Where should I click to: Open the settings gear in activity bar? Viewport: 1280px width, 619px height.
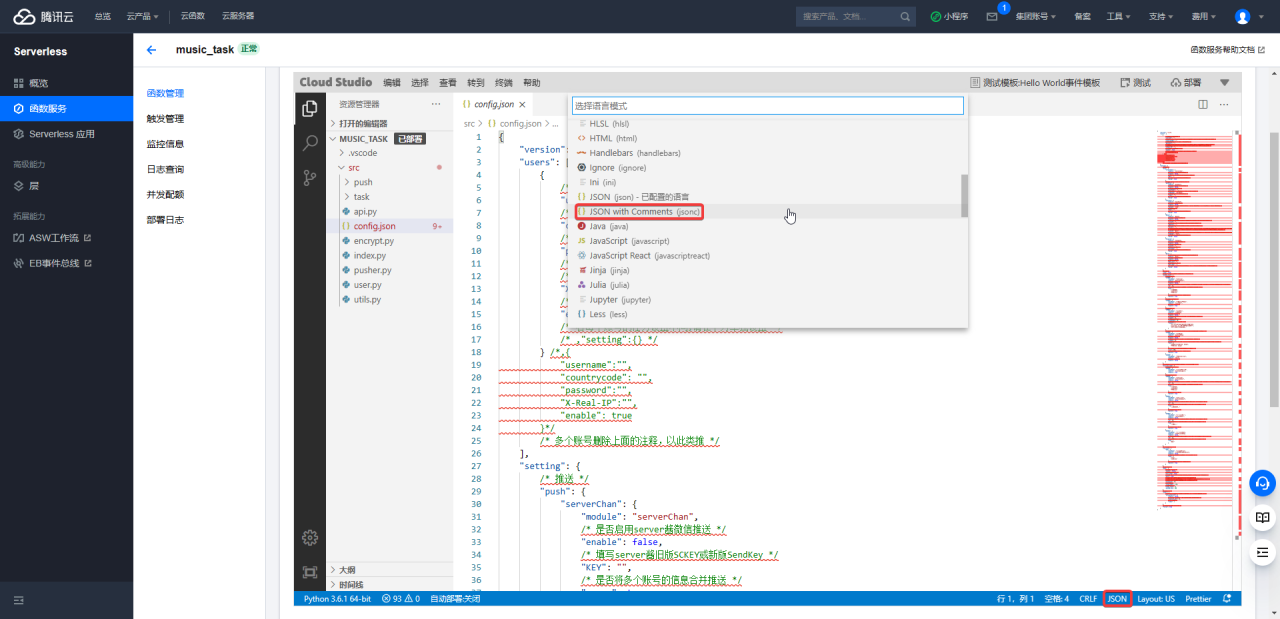pos(310,538)
